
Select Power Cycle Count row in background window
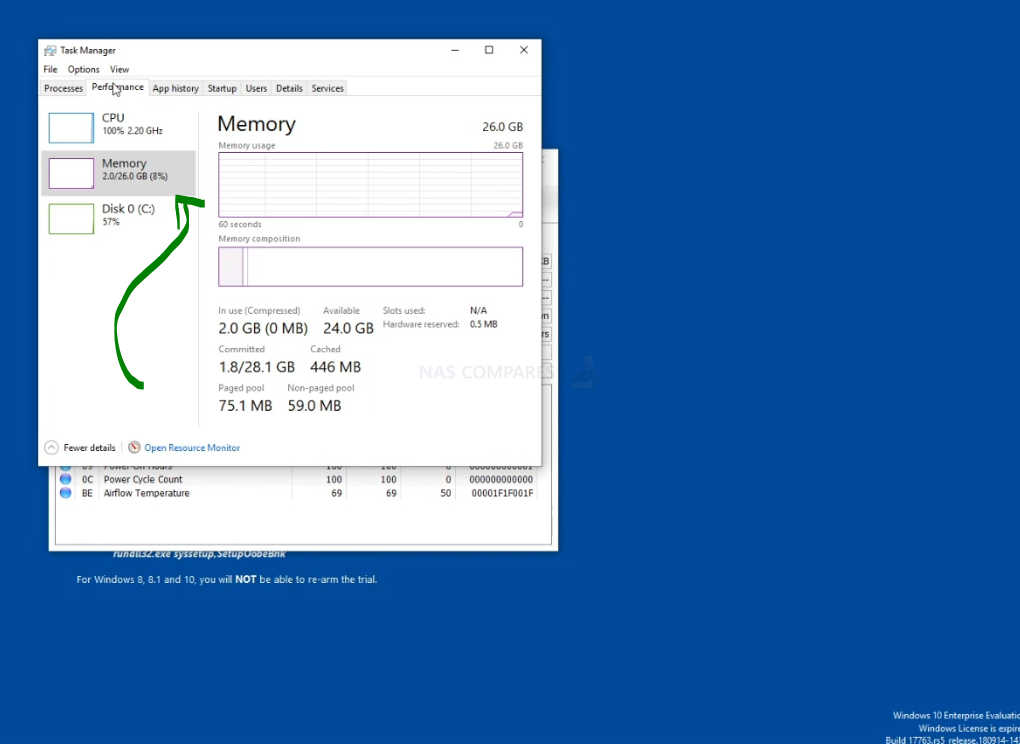(x=296, y=479)
